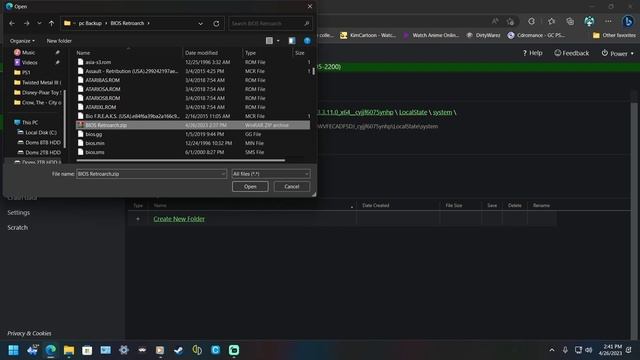This screenshot has height=360, width=640.
Task: Open the Twisted Metal III folder shortcut
Action: 38,82
